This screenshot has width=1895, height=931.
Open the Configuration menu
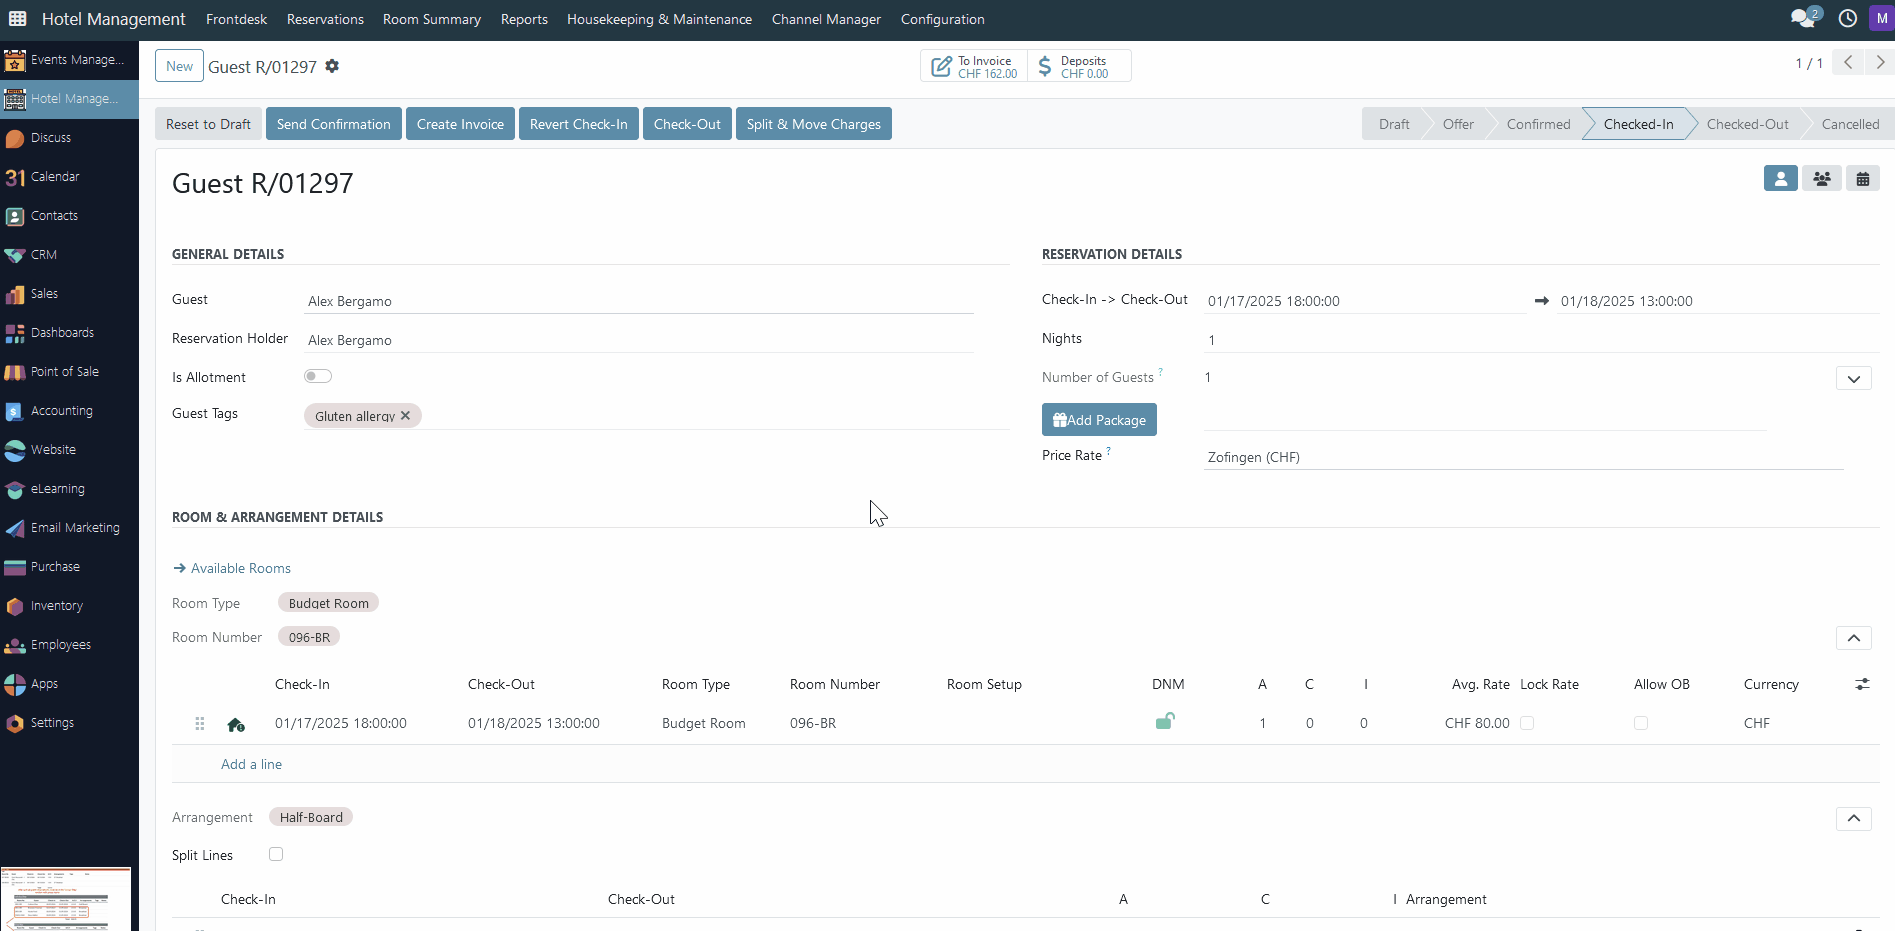coord(942,19)
